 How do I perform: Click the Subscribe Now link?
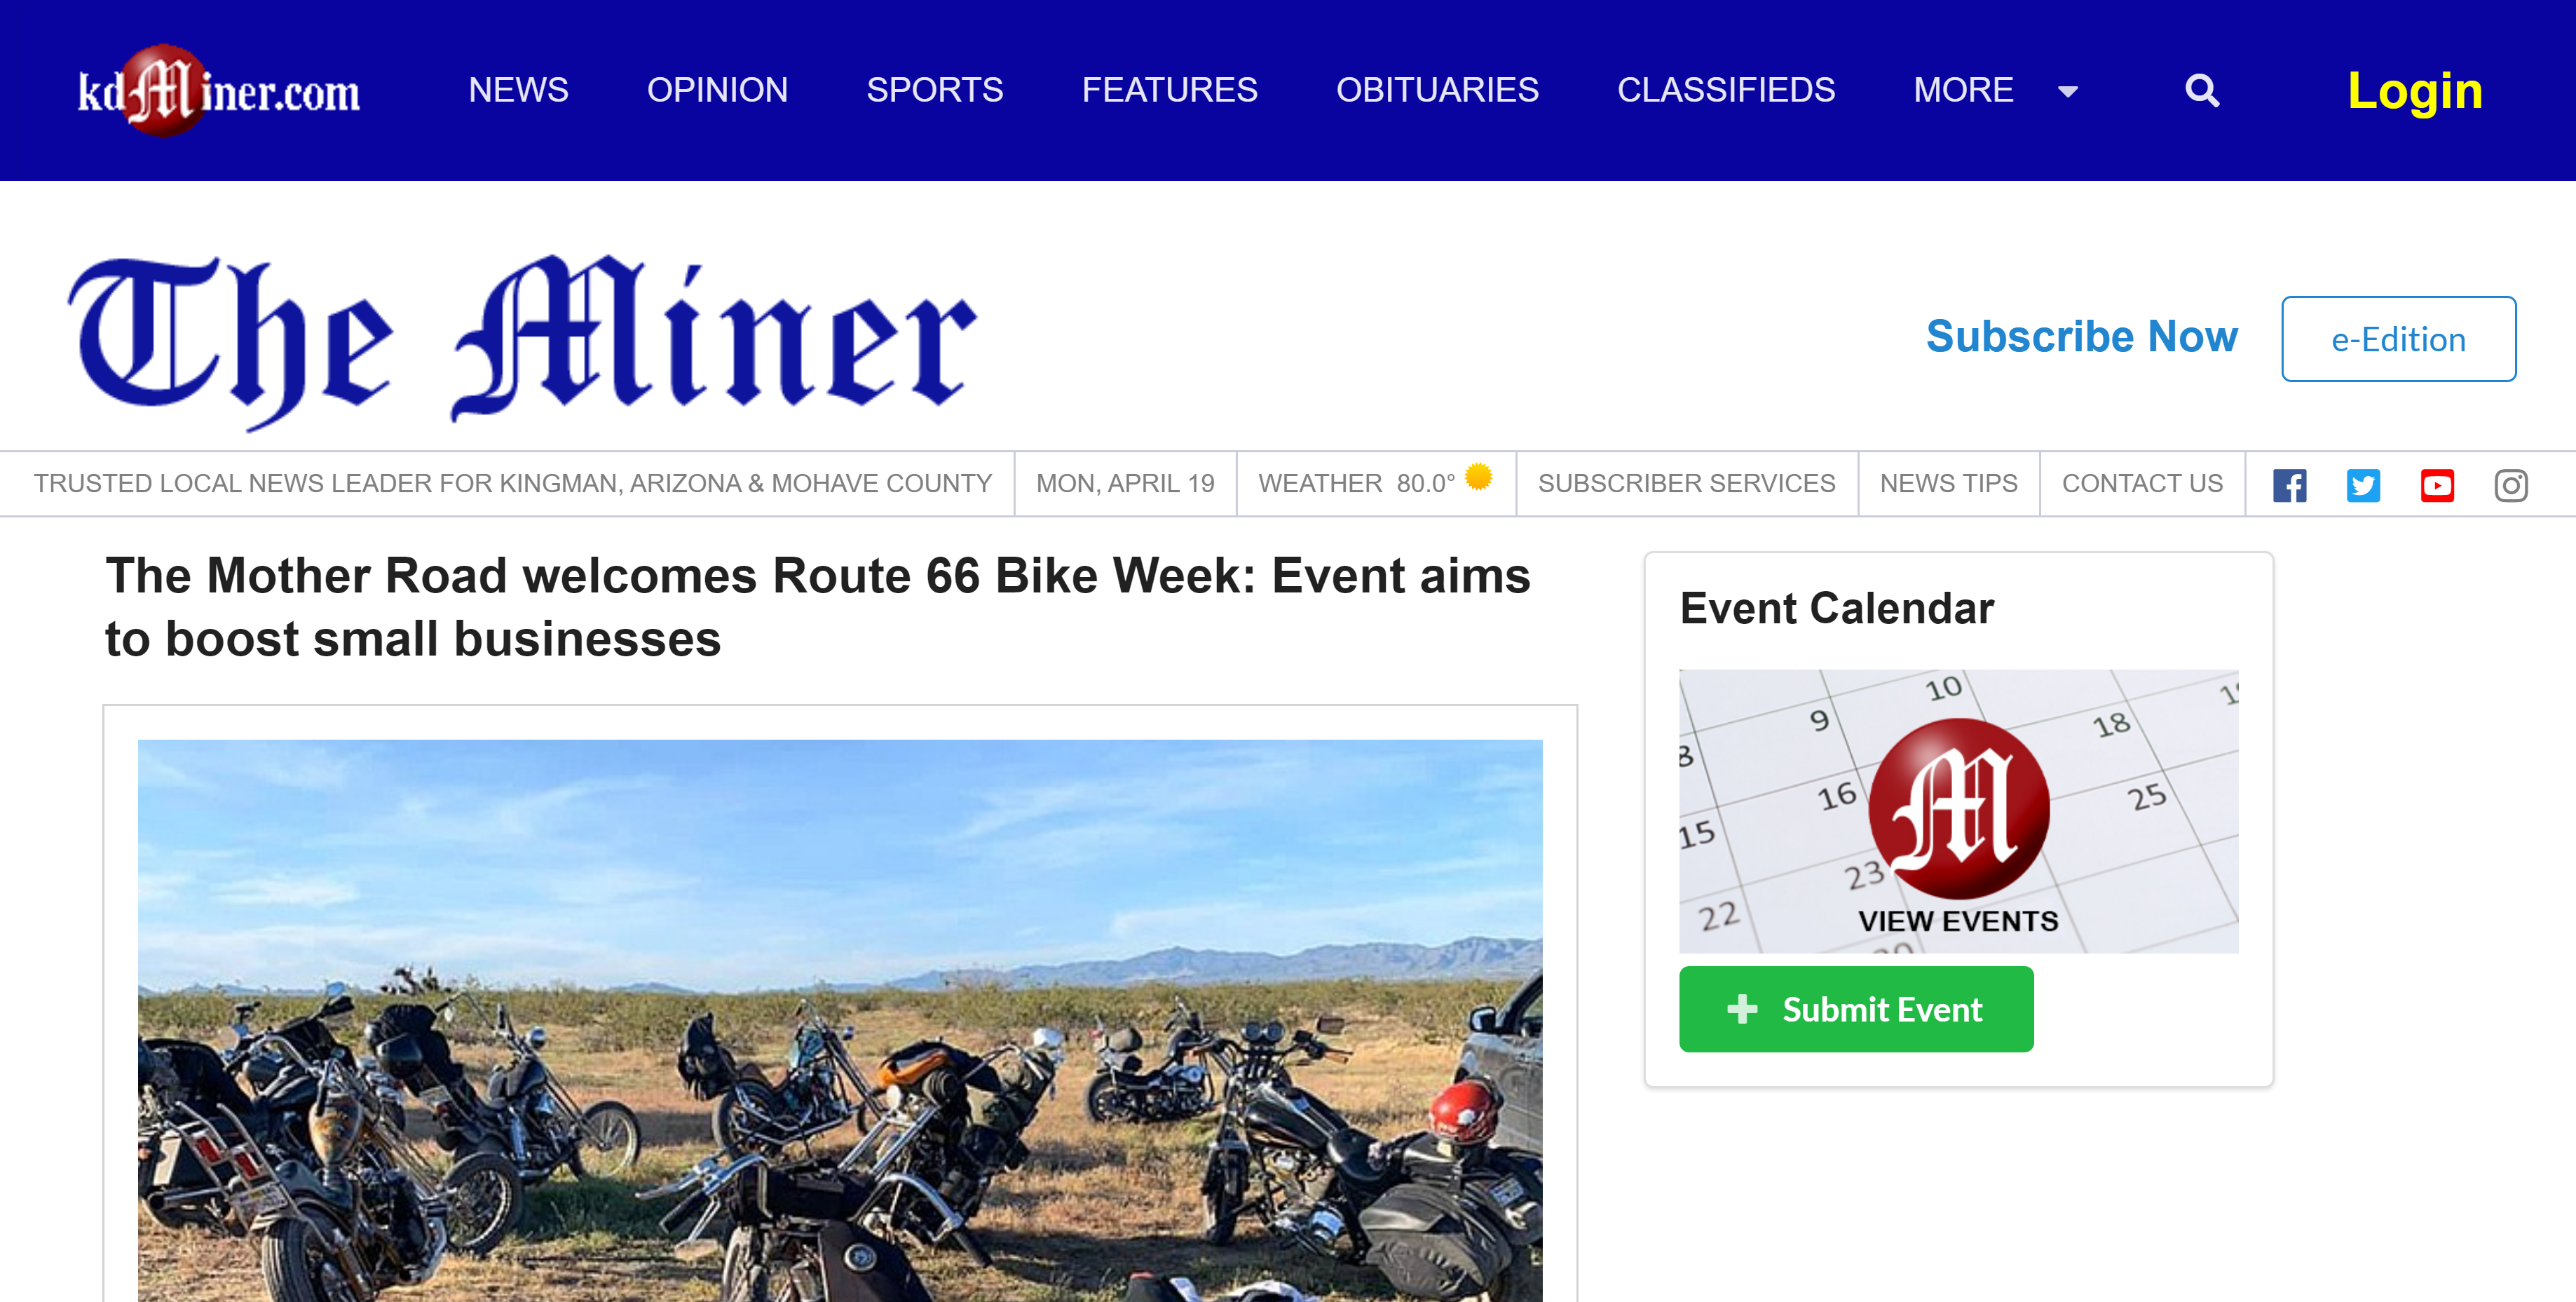tap(2081, 336)
